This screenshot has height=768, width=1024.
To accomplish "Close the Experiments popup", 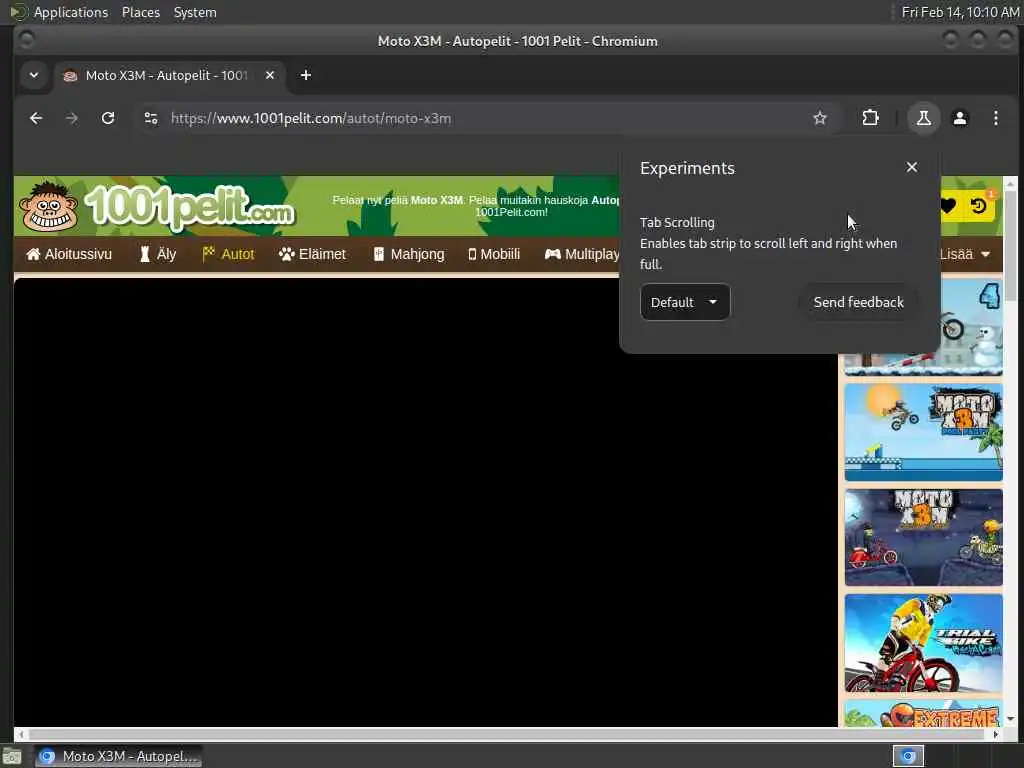I will (912, 167).
